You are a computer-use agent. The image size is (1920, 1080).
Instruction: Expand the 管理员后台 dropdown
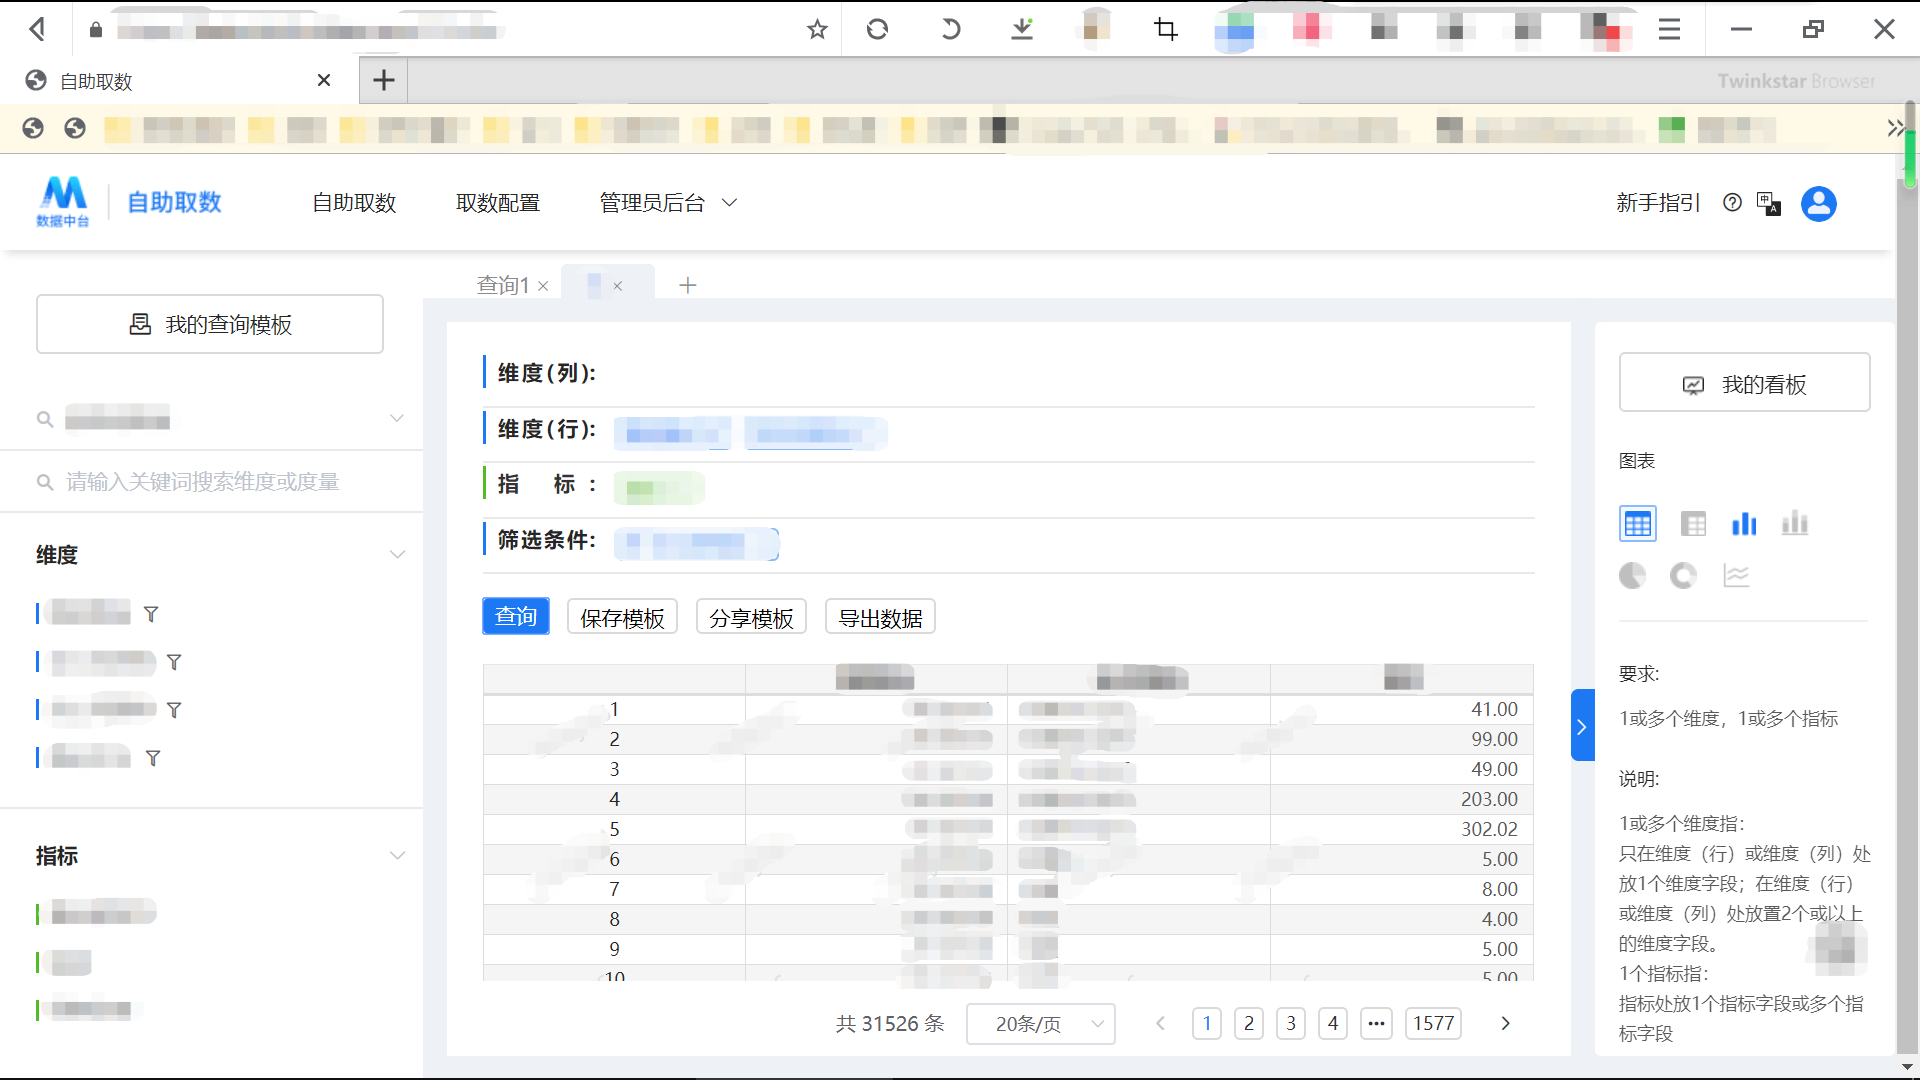668,203
